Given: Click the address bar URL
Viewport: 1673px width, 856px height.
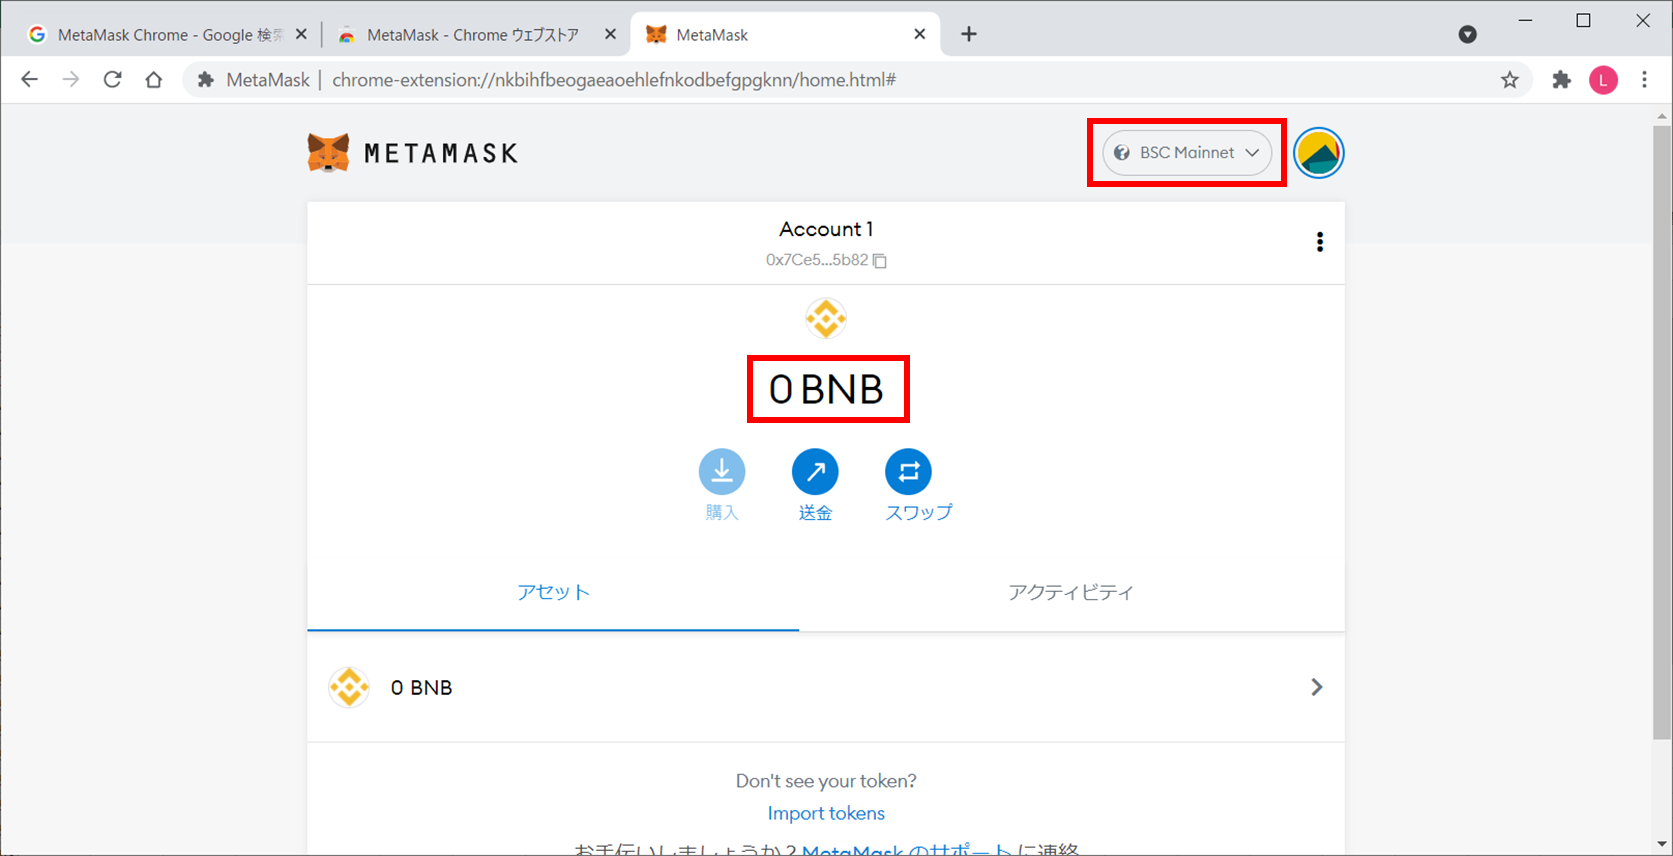Looking at the screenshot, I should [x=613, y=80].
